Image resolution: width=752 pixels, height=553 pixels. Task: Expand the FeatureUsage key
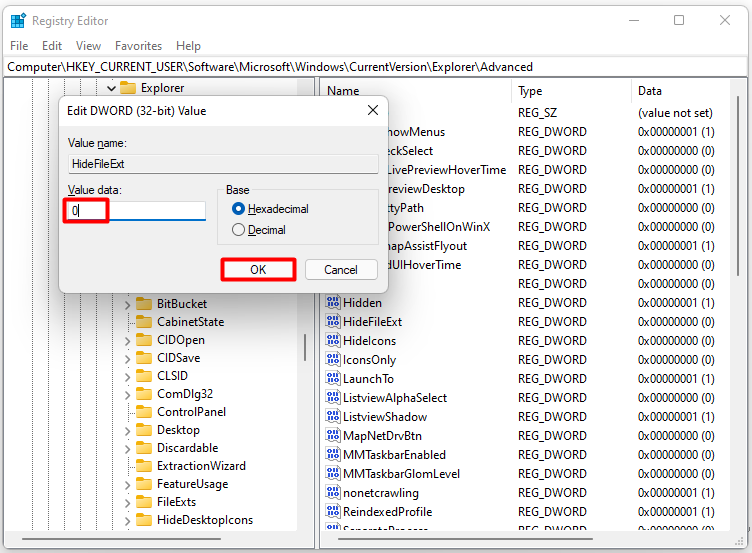point(128,485)
